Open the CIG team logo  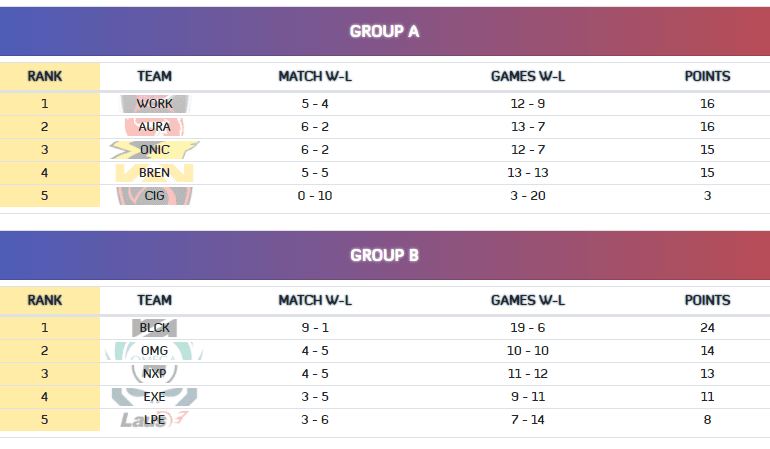[155, 196]
